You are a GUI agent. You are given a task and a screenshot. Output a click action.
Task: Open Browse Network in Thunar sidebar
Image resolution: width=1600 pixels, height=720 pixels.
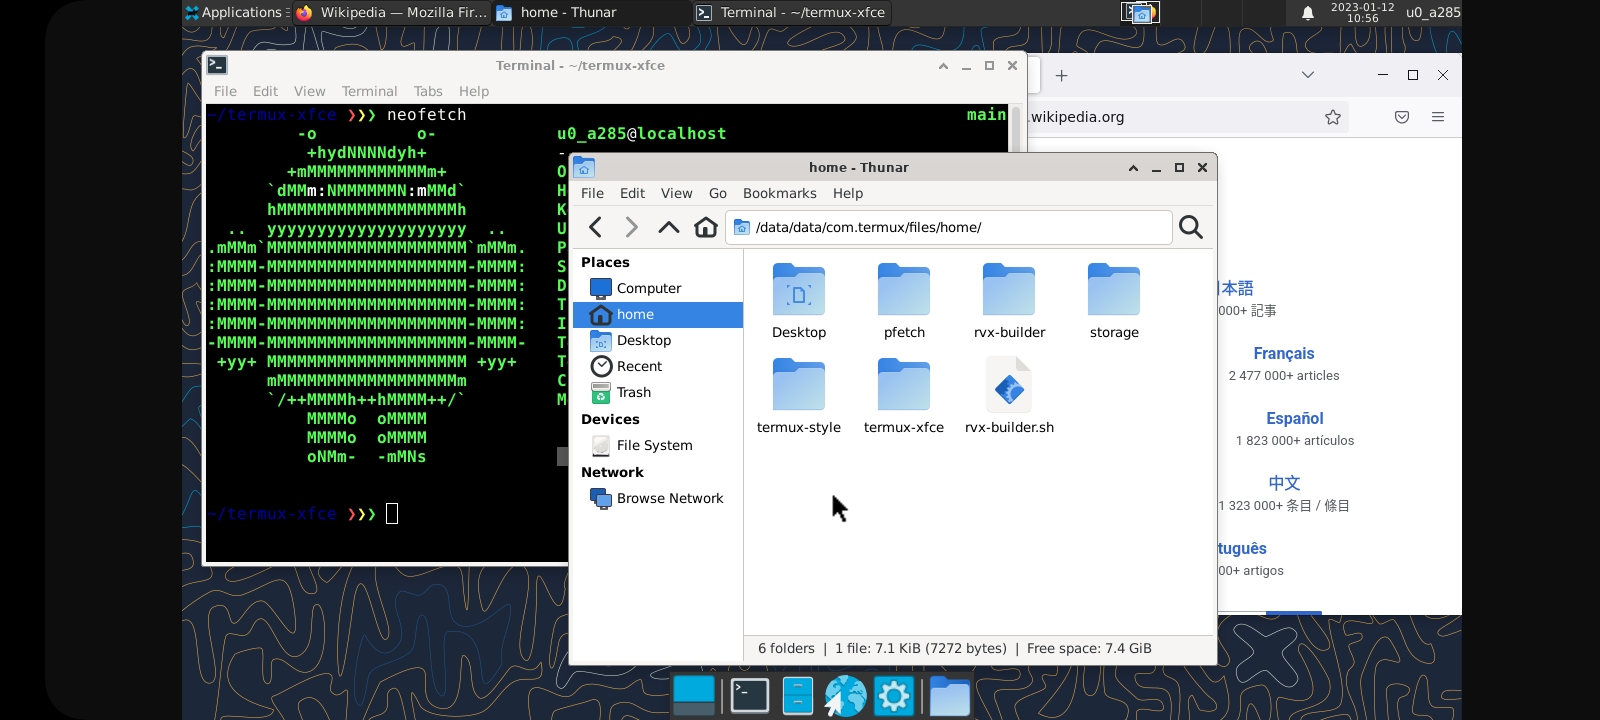657,498
